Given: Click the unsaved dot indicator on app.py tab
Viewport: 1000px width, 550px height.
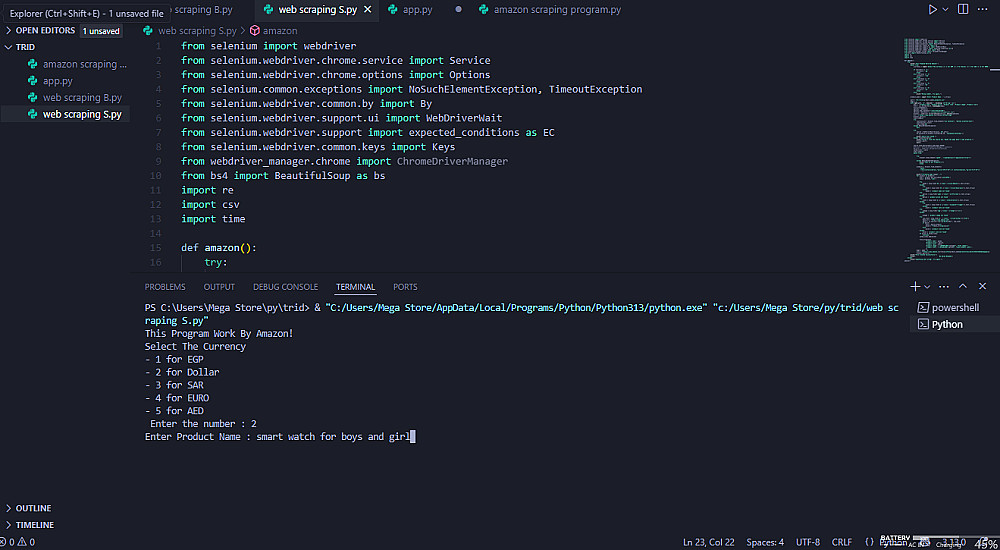Looking at the screenshot, I should (x=458, y=10).
